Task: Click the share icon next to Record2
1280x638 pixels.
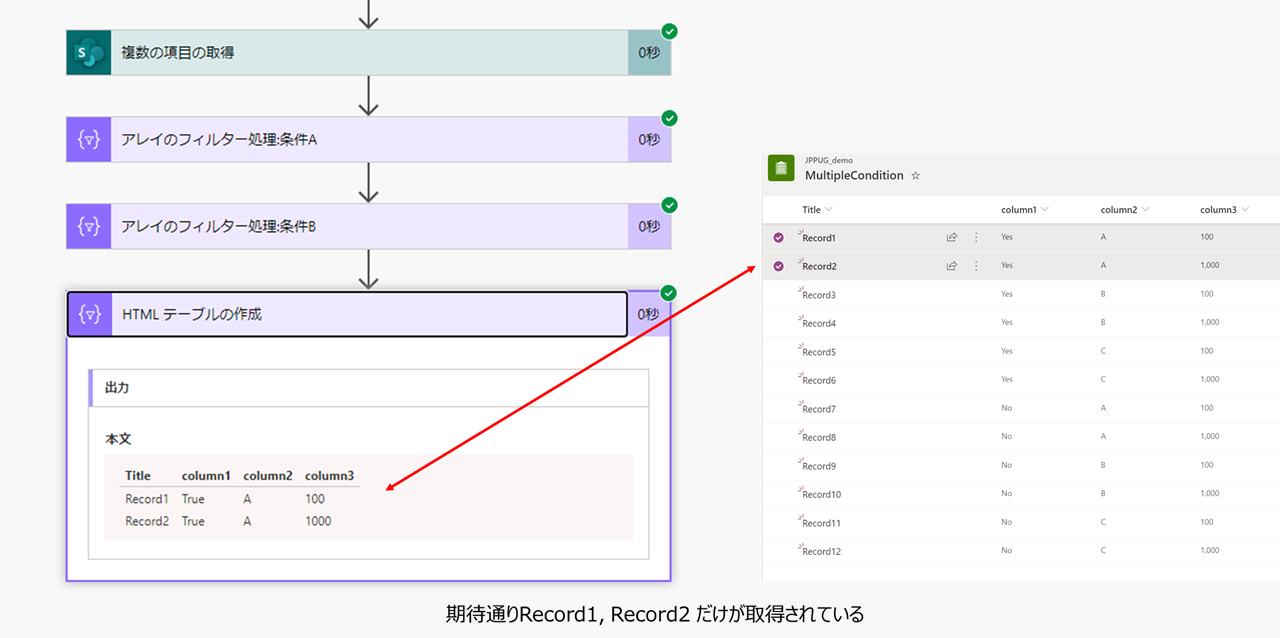Action: [950, 266]
